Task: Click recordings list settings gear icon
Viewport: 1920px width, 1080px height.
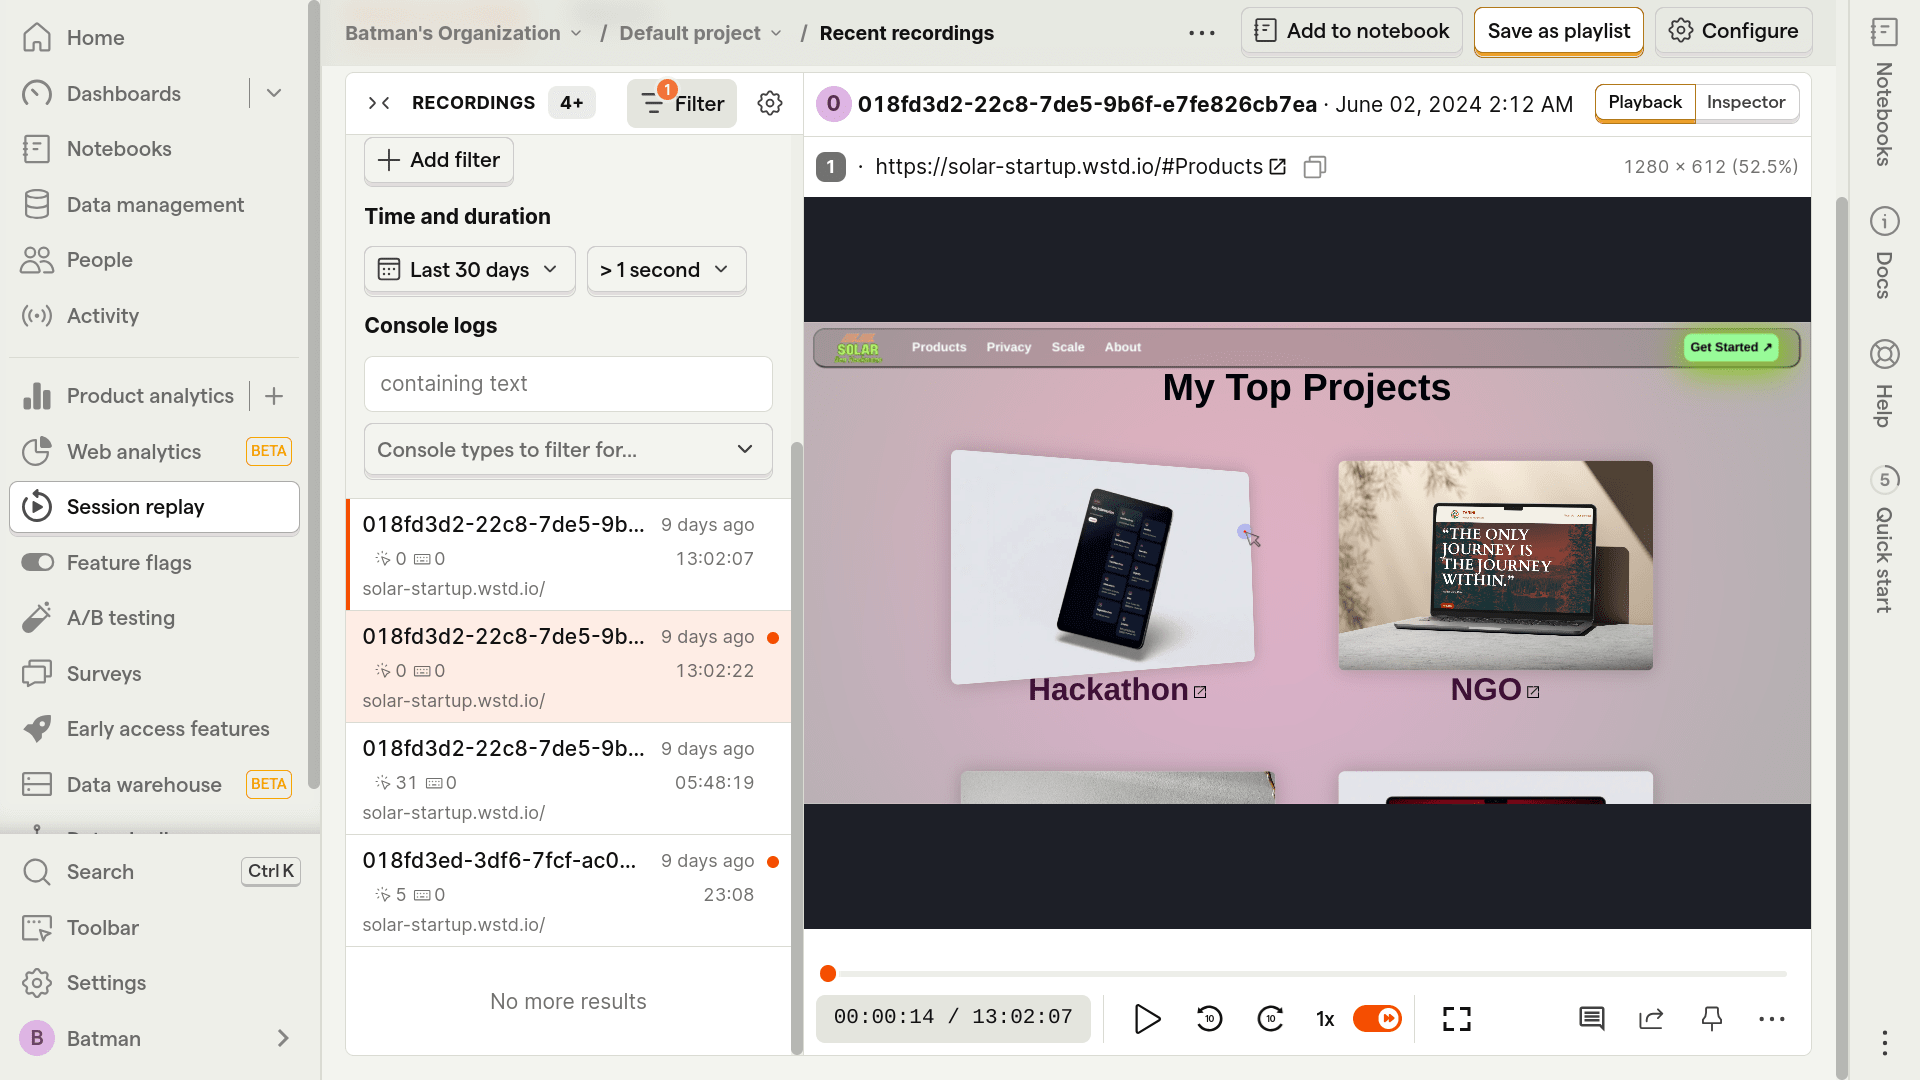Action: pyautogui.click(x=769, y=103)
